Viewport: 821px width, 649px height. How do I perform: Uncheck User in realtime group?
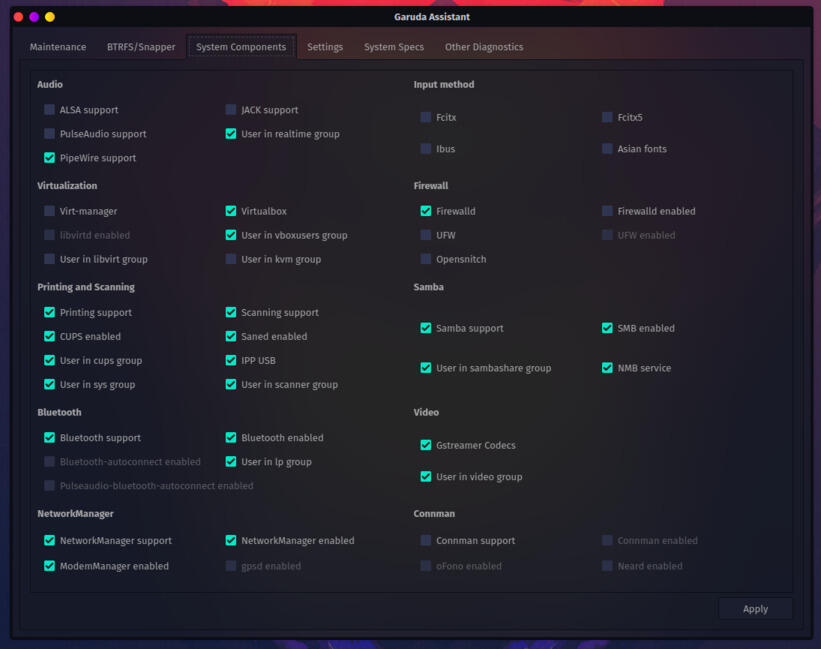coord(230,133)
